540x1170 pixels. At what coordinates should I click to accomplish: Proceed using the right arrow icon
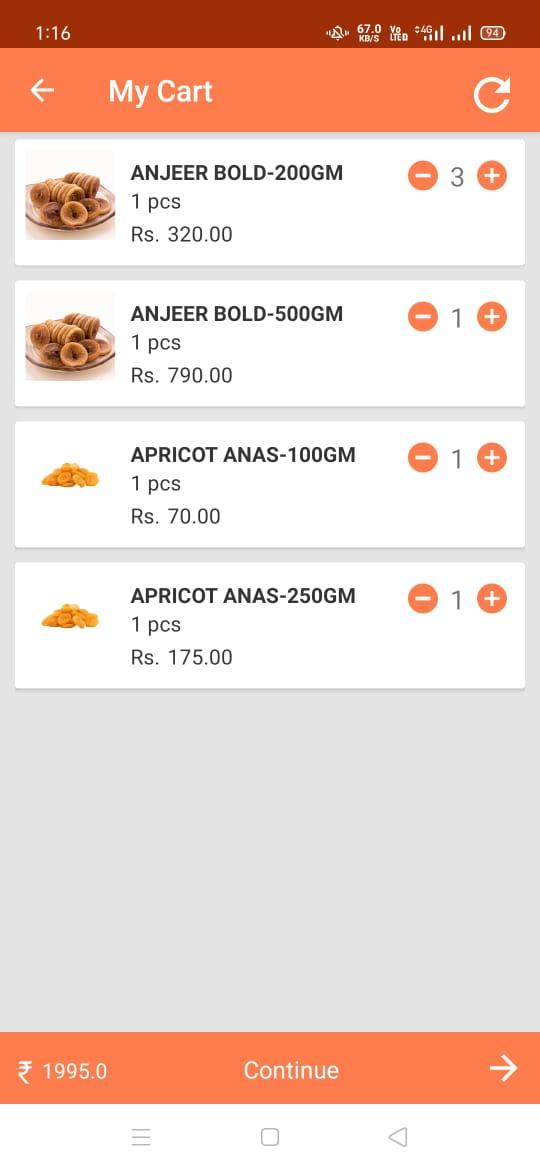tap(503, 1069)
